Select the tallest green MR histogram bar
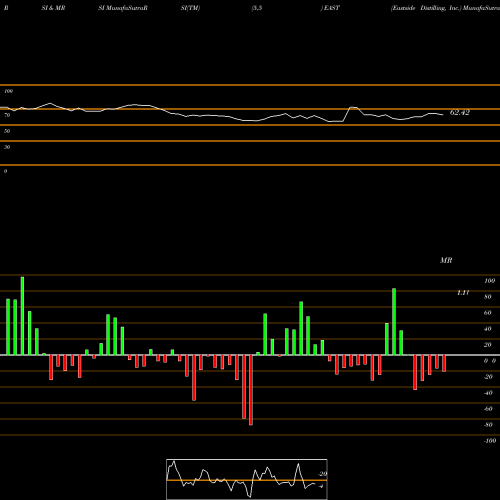 pos(22,316)
